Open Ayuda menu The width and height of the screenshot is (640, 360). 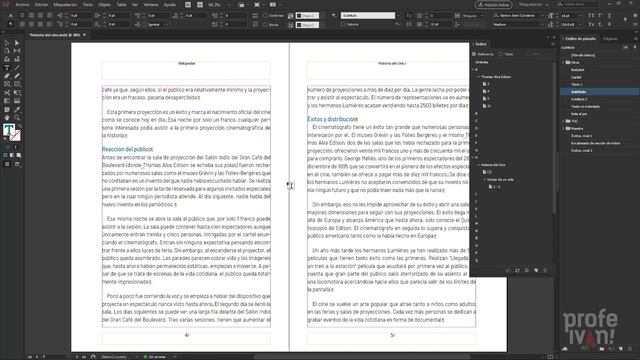coord(170,4)
